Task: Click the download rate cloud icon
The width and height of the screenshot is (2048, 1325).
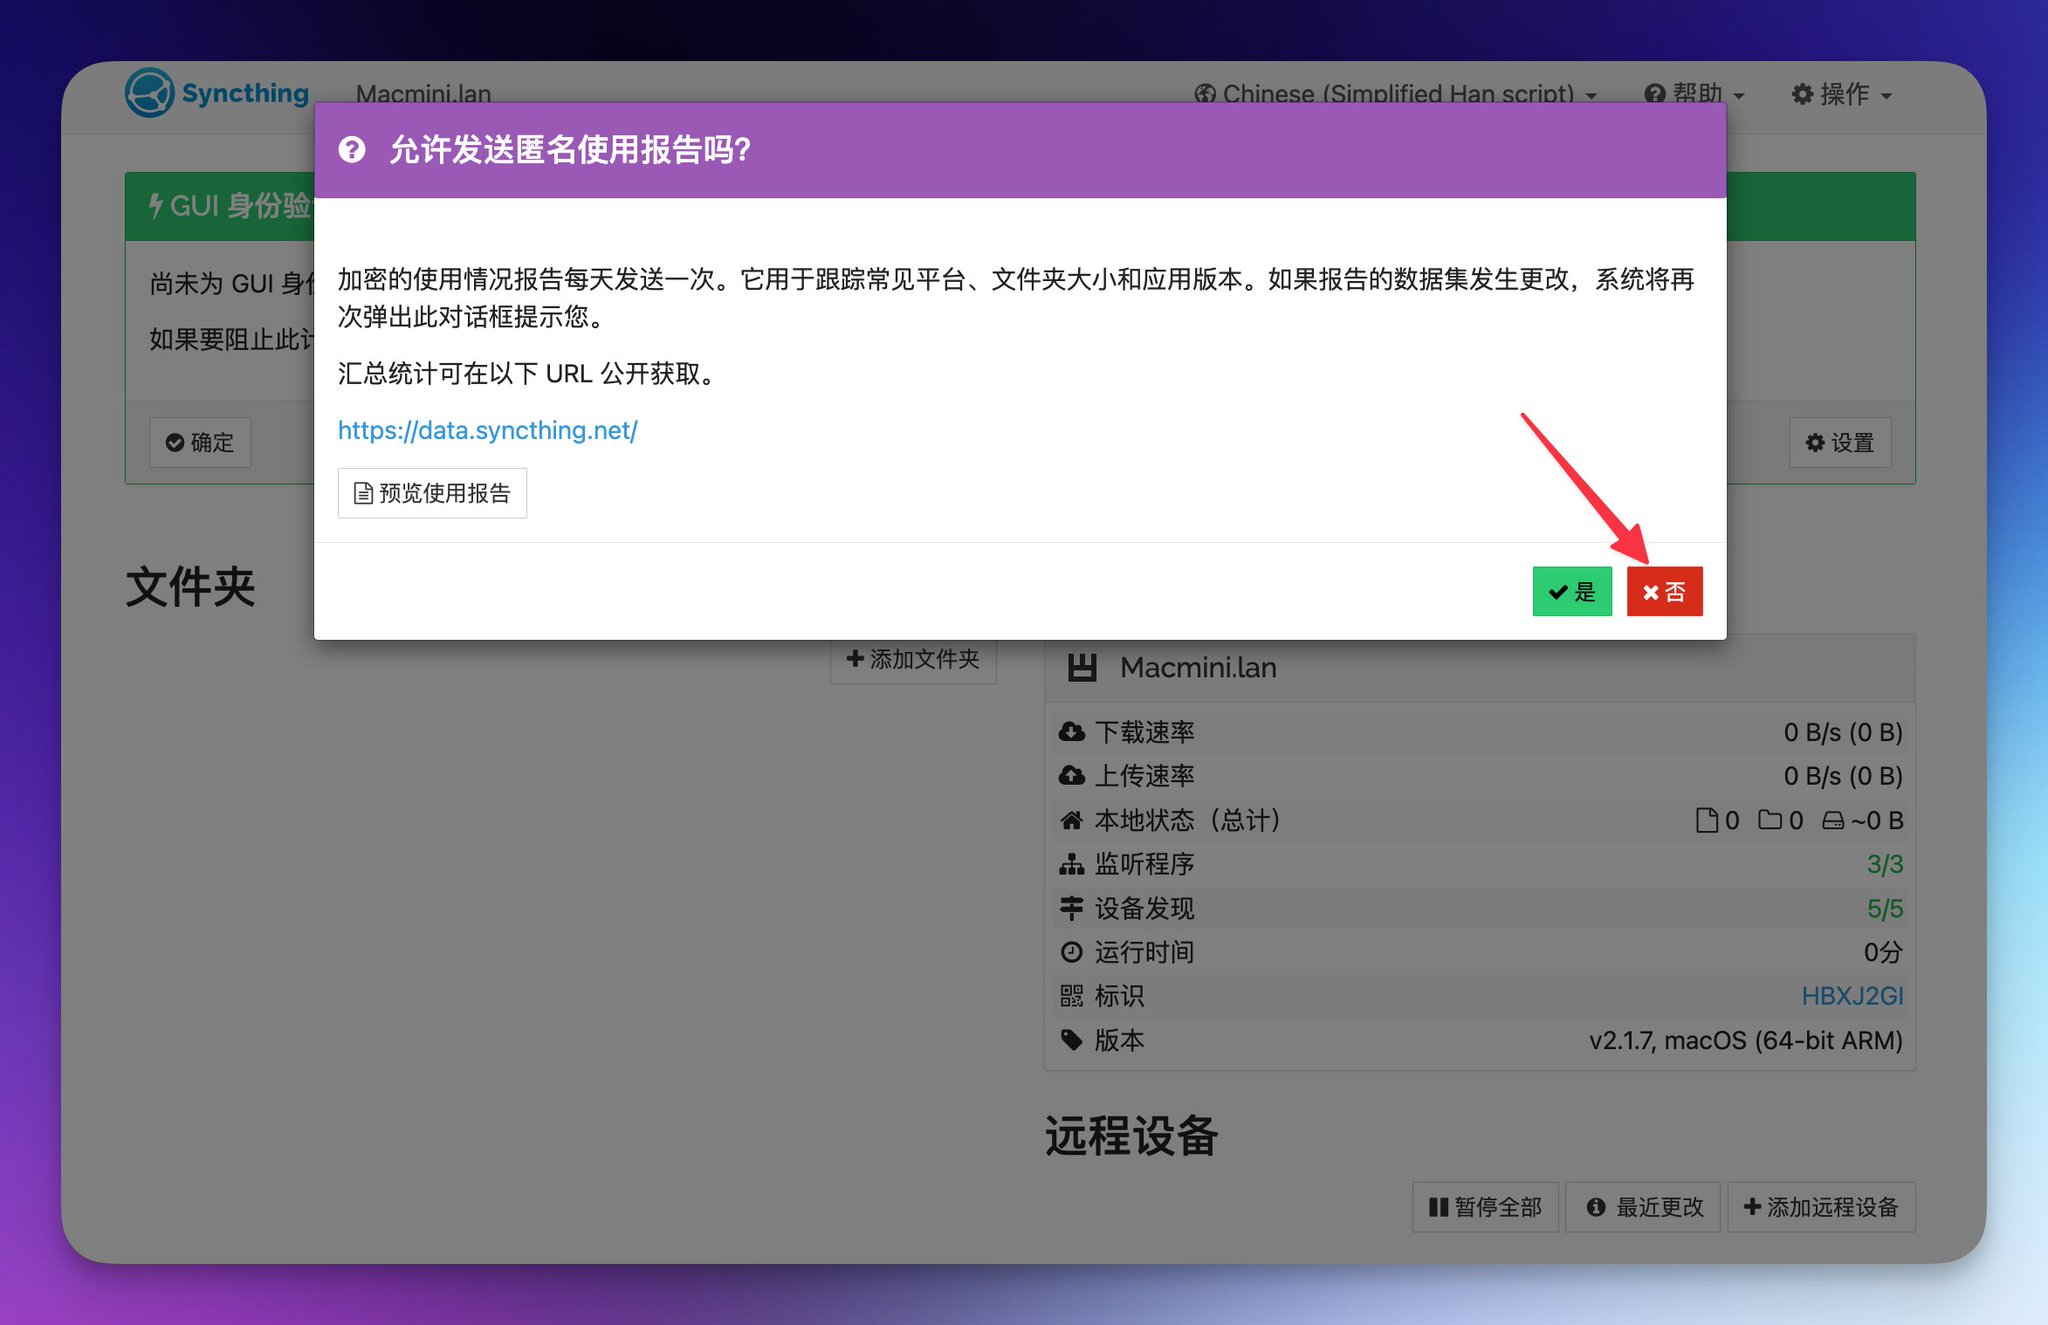Action: (1071, 732)
